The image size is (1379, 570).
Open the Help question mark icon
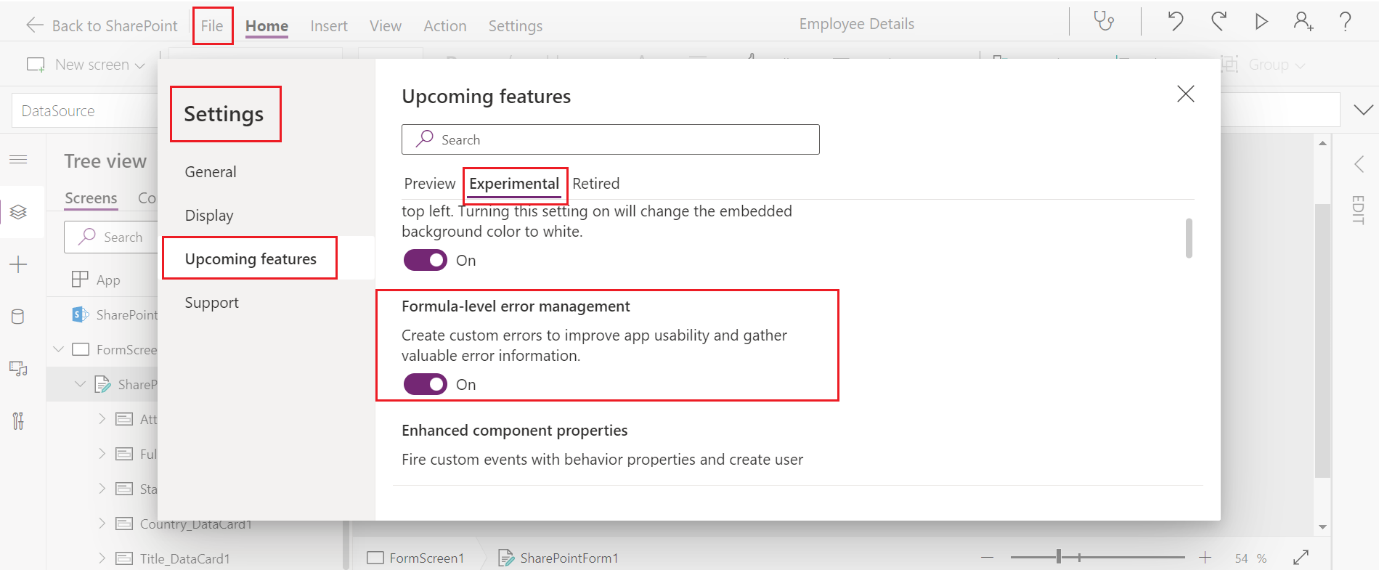click(x=1346, y=22)
